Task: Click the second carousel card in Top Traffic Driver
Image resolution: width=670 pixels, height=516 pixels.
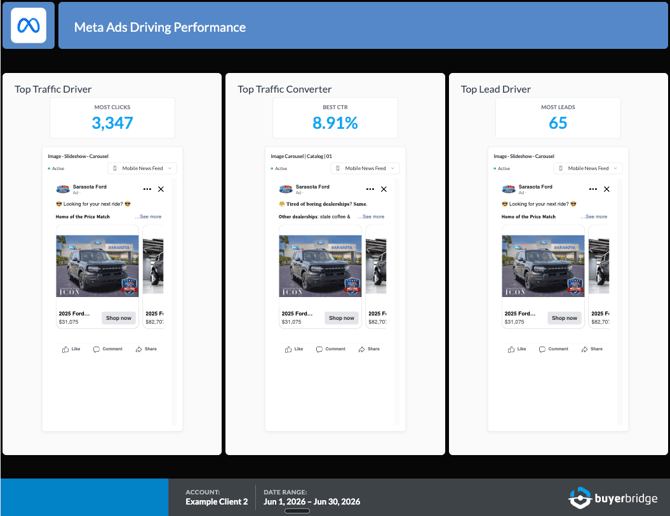Action: coord(153,277)
